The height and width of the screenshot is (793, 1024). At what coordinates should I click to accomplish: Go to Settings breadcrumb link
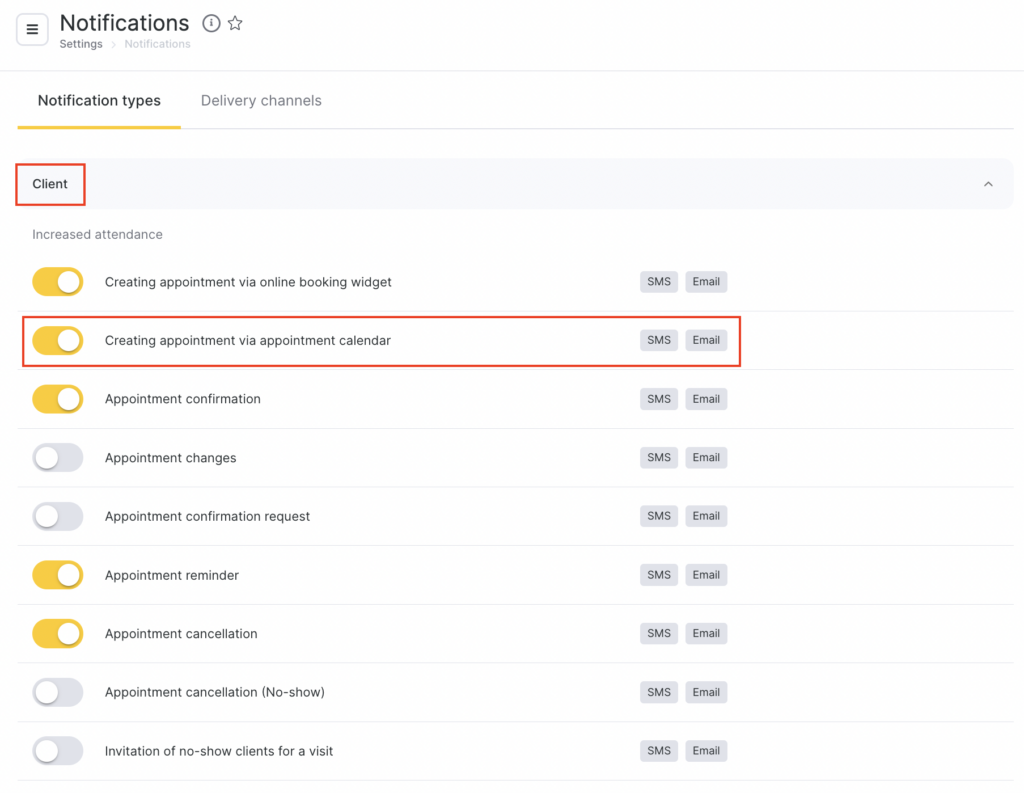[x=81, y=44]
